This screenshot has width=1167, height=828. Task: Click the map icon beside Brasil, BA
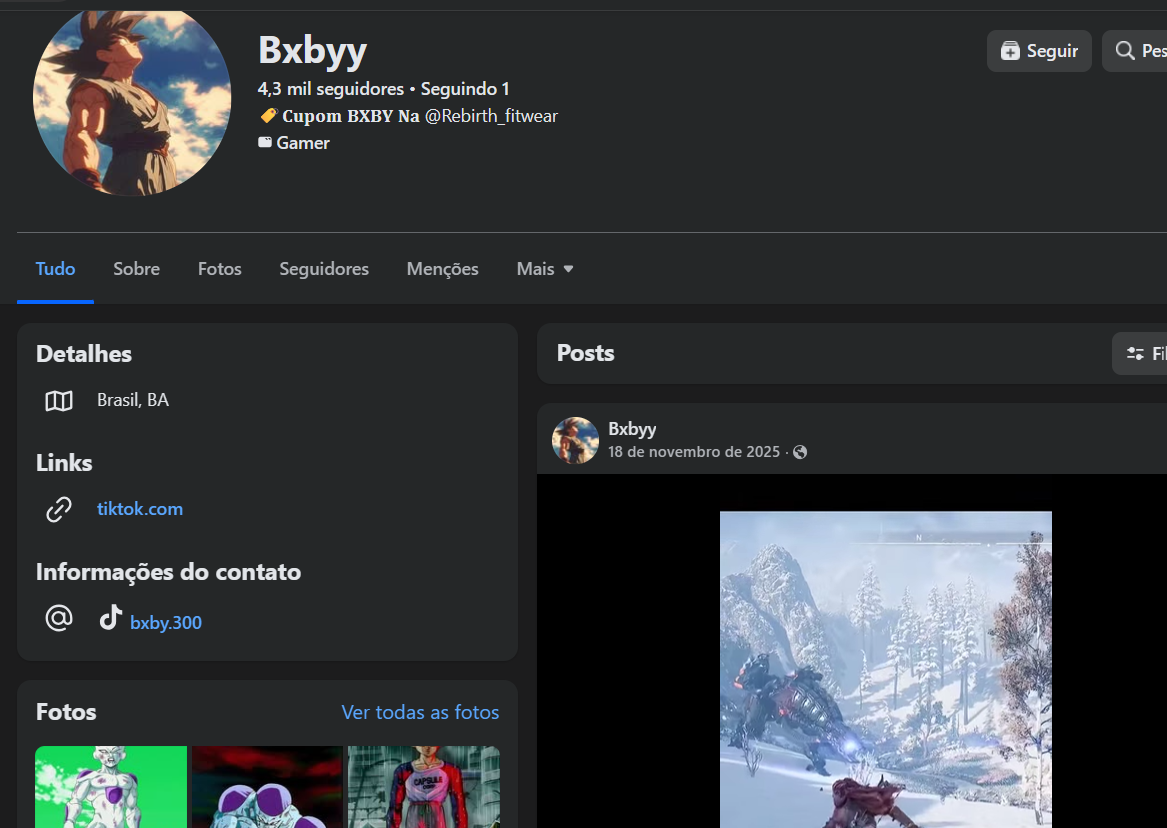[59, 401]
